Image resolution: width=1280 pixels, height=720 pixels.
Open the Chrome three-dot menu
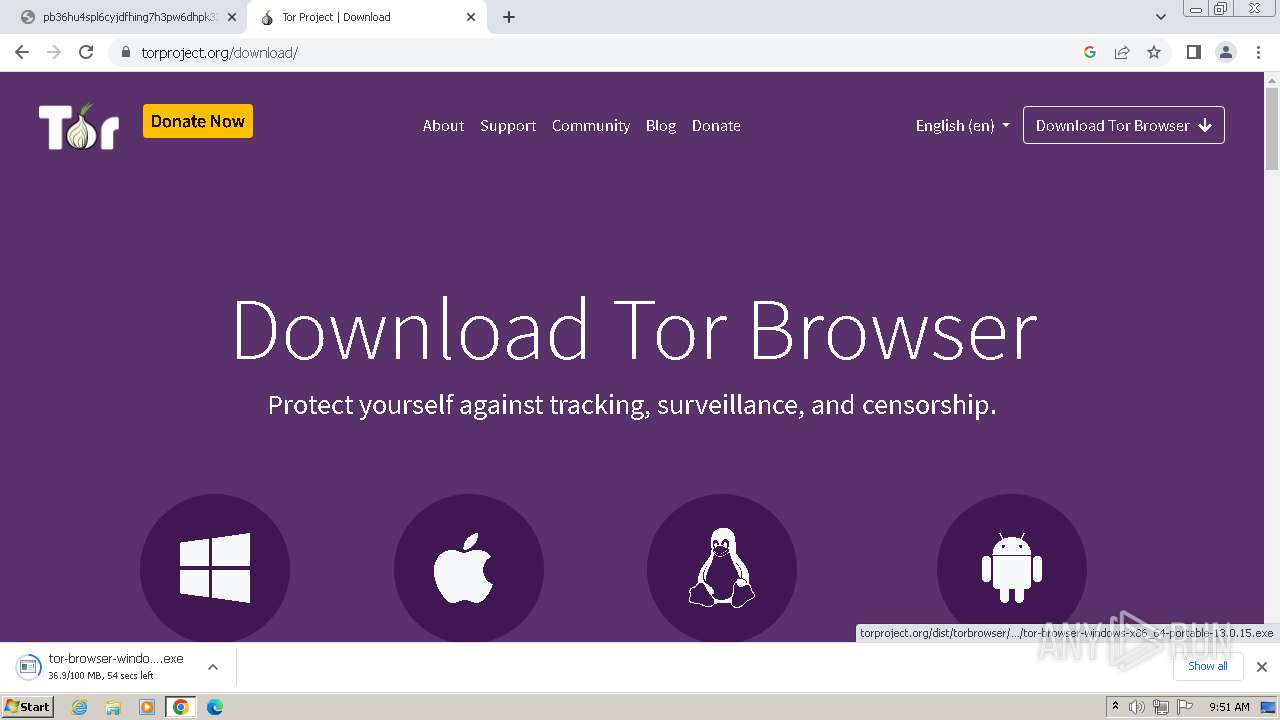tap(1259, 52)
